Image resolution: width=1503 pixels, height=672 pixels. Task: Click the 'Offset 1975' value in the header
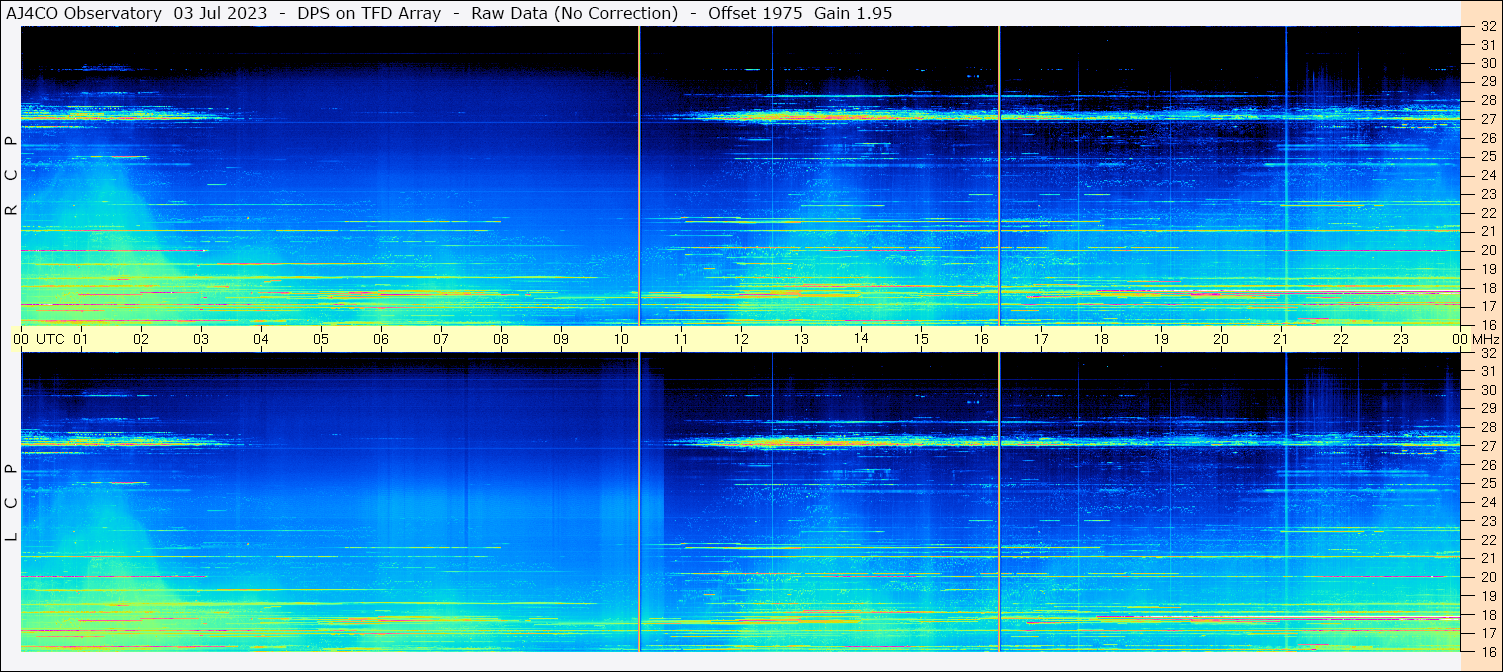pyautogui.click(x=754, y=13)
